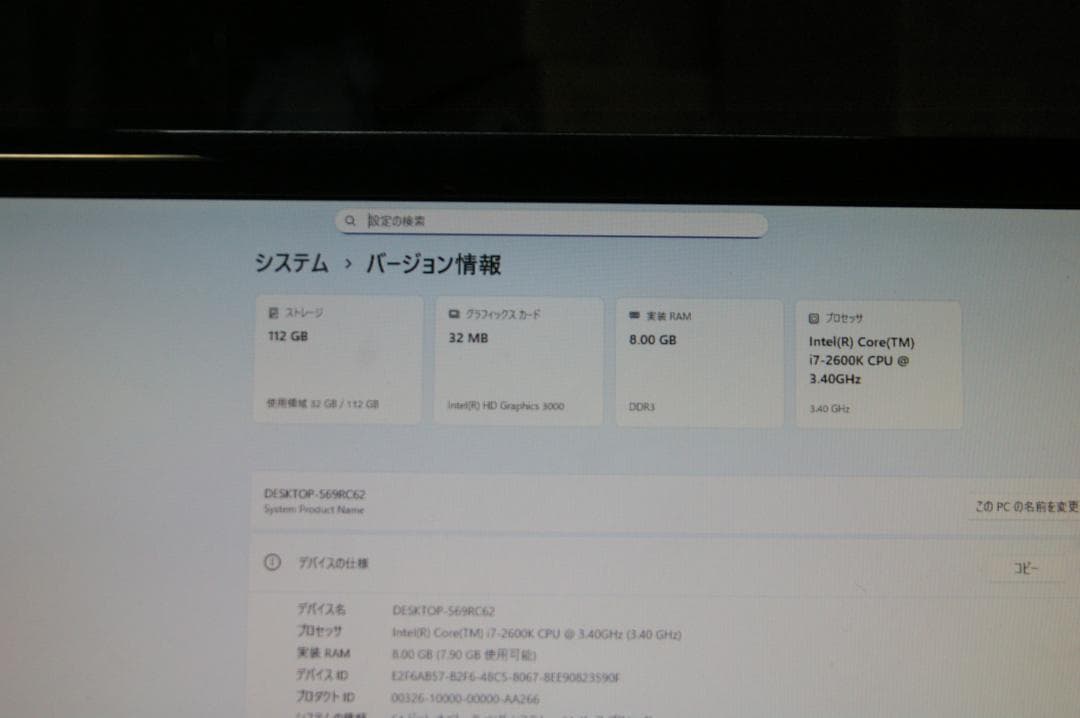
Task: Select the processor card showing i7-2600K
Action: coord(878,363)
